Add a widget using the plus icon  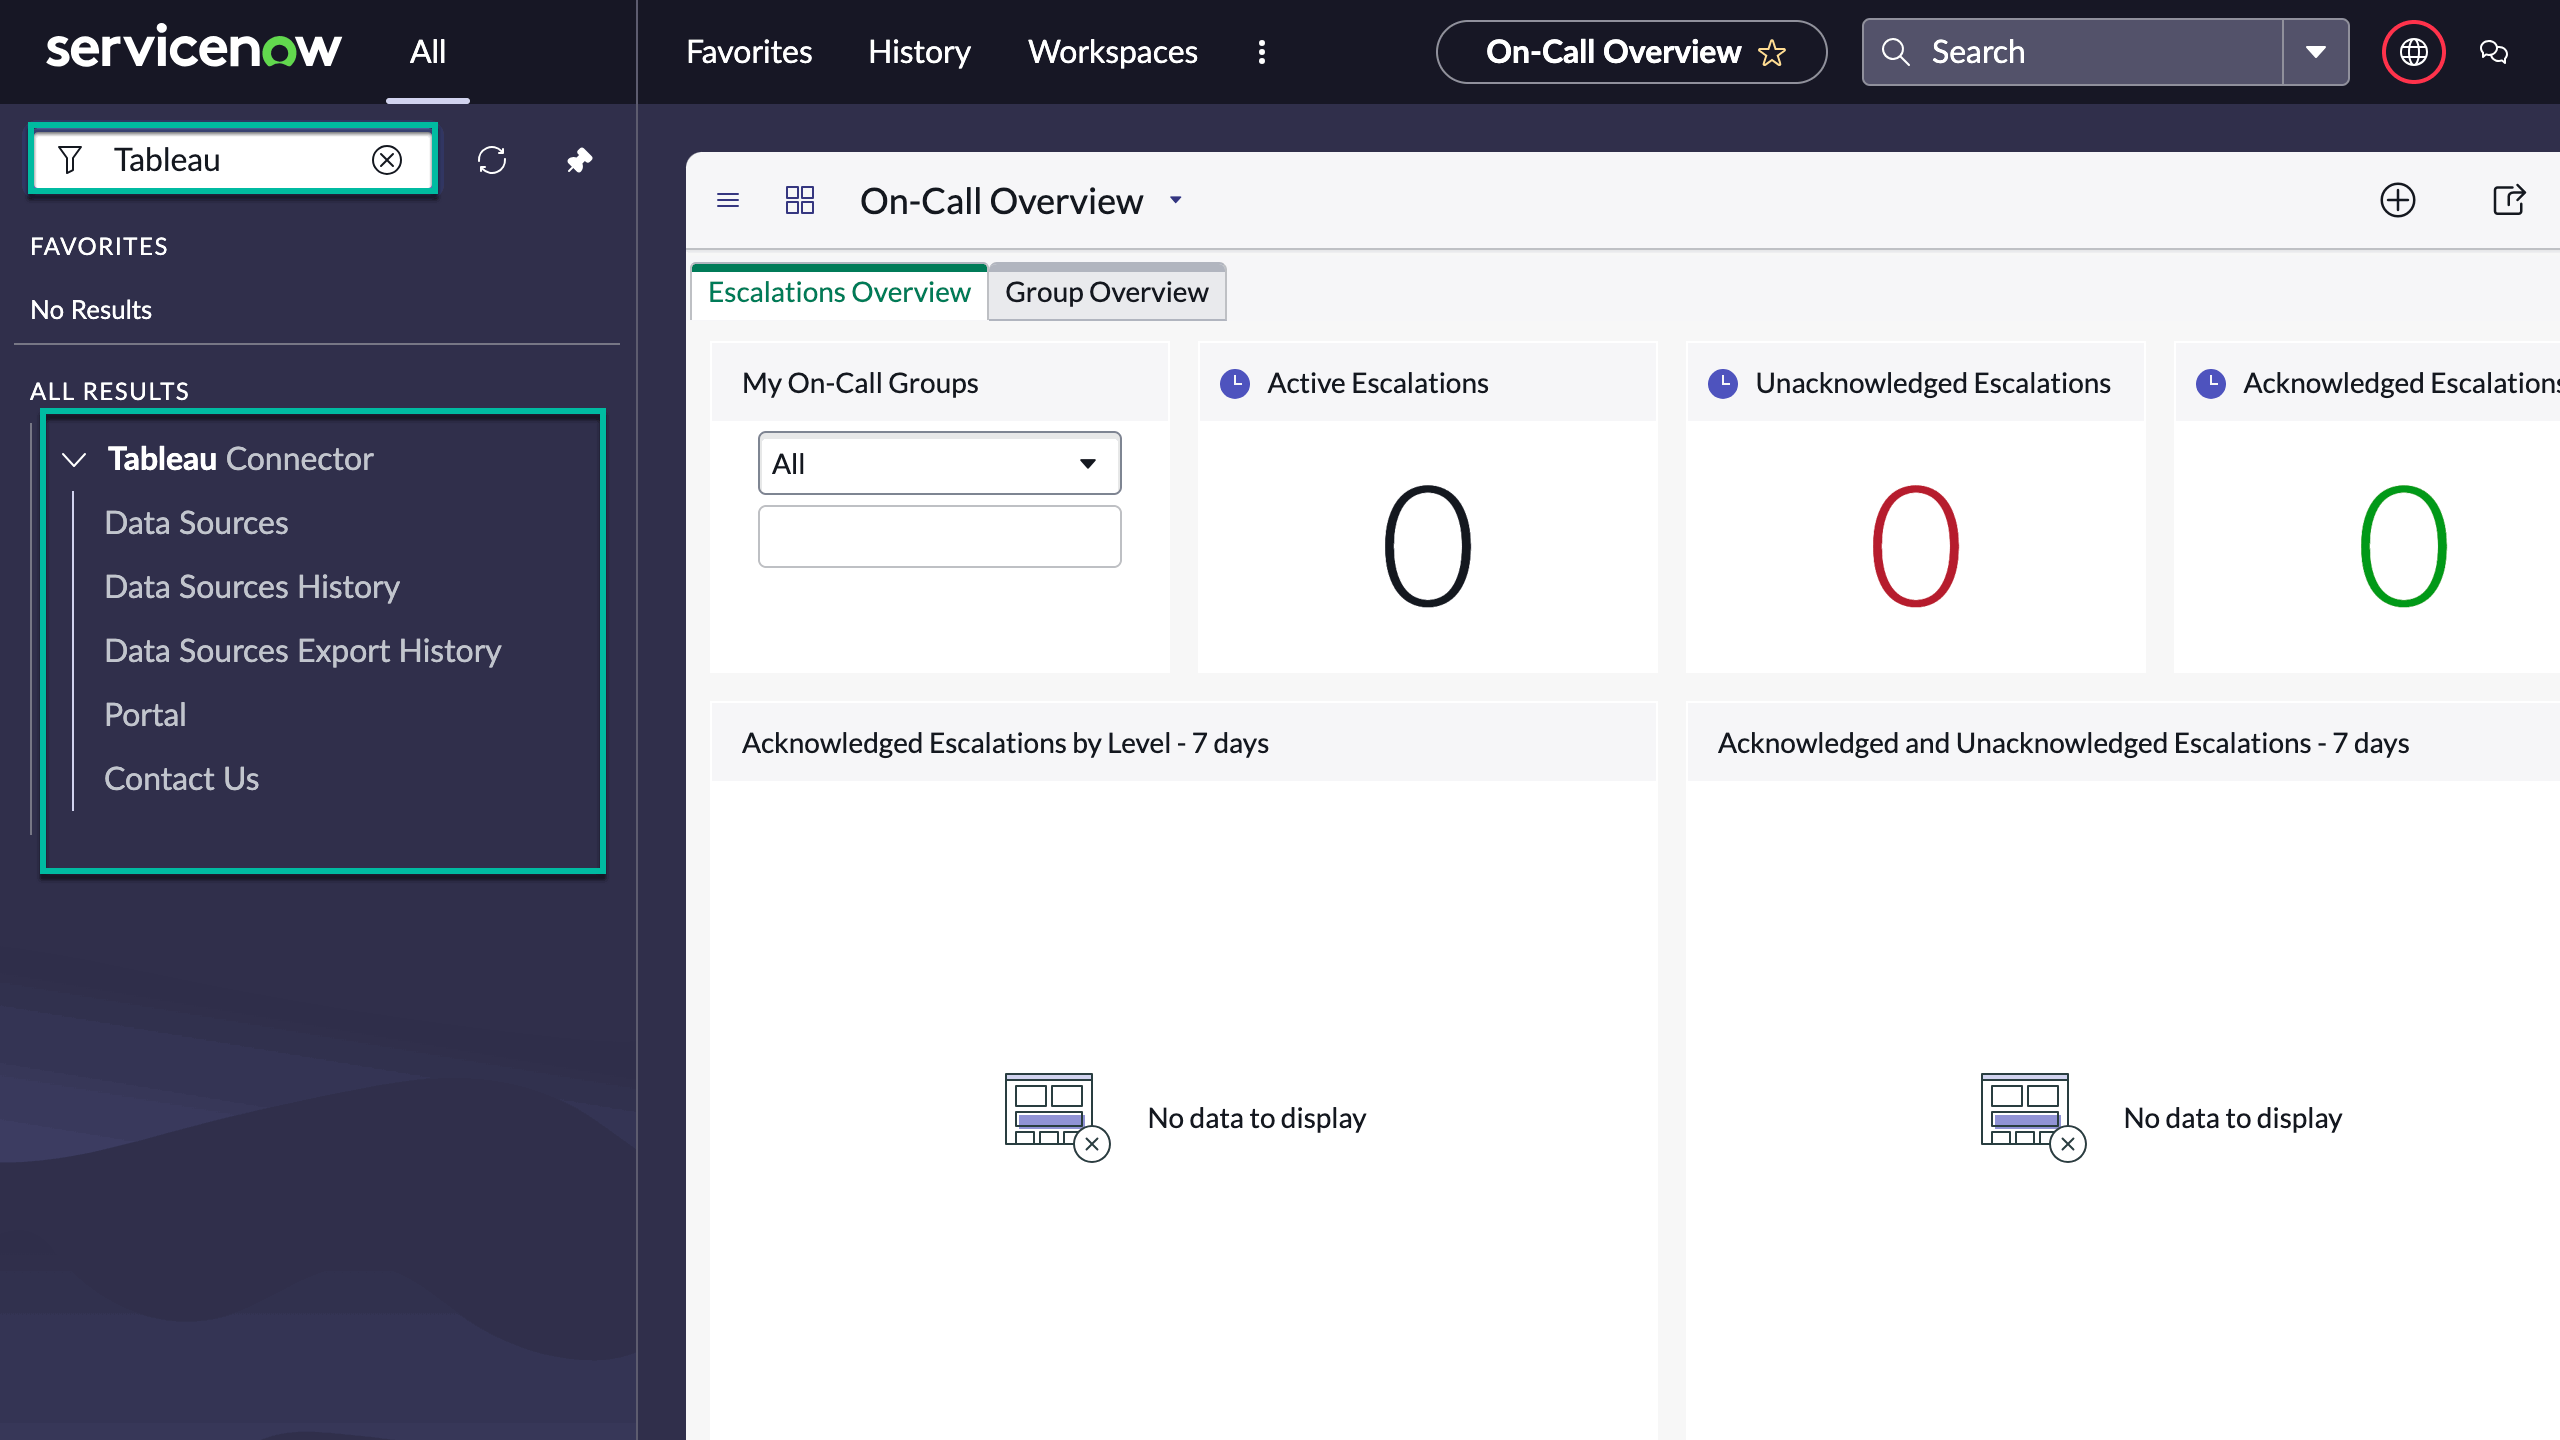pyautogui.click(x=2399, y=201)
